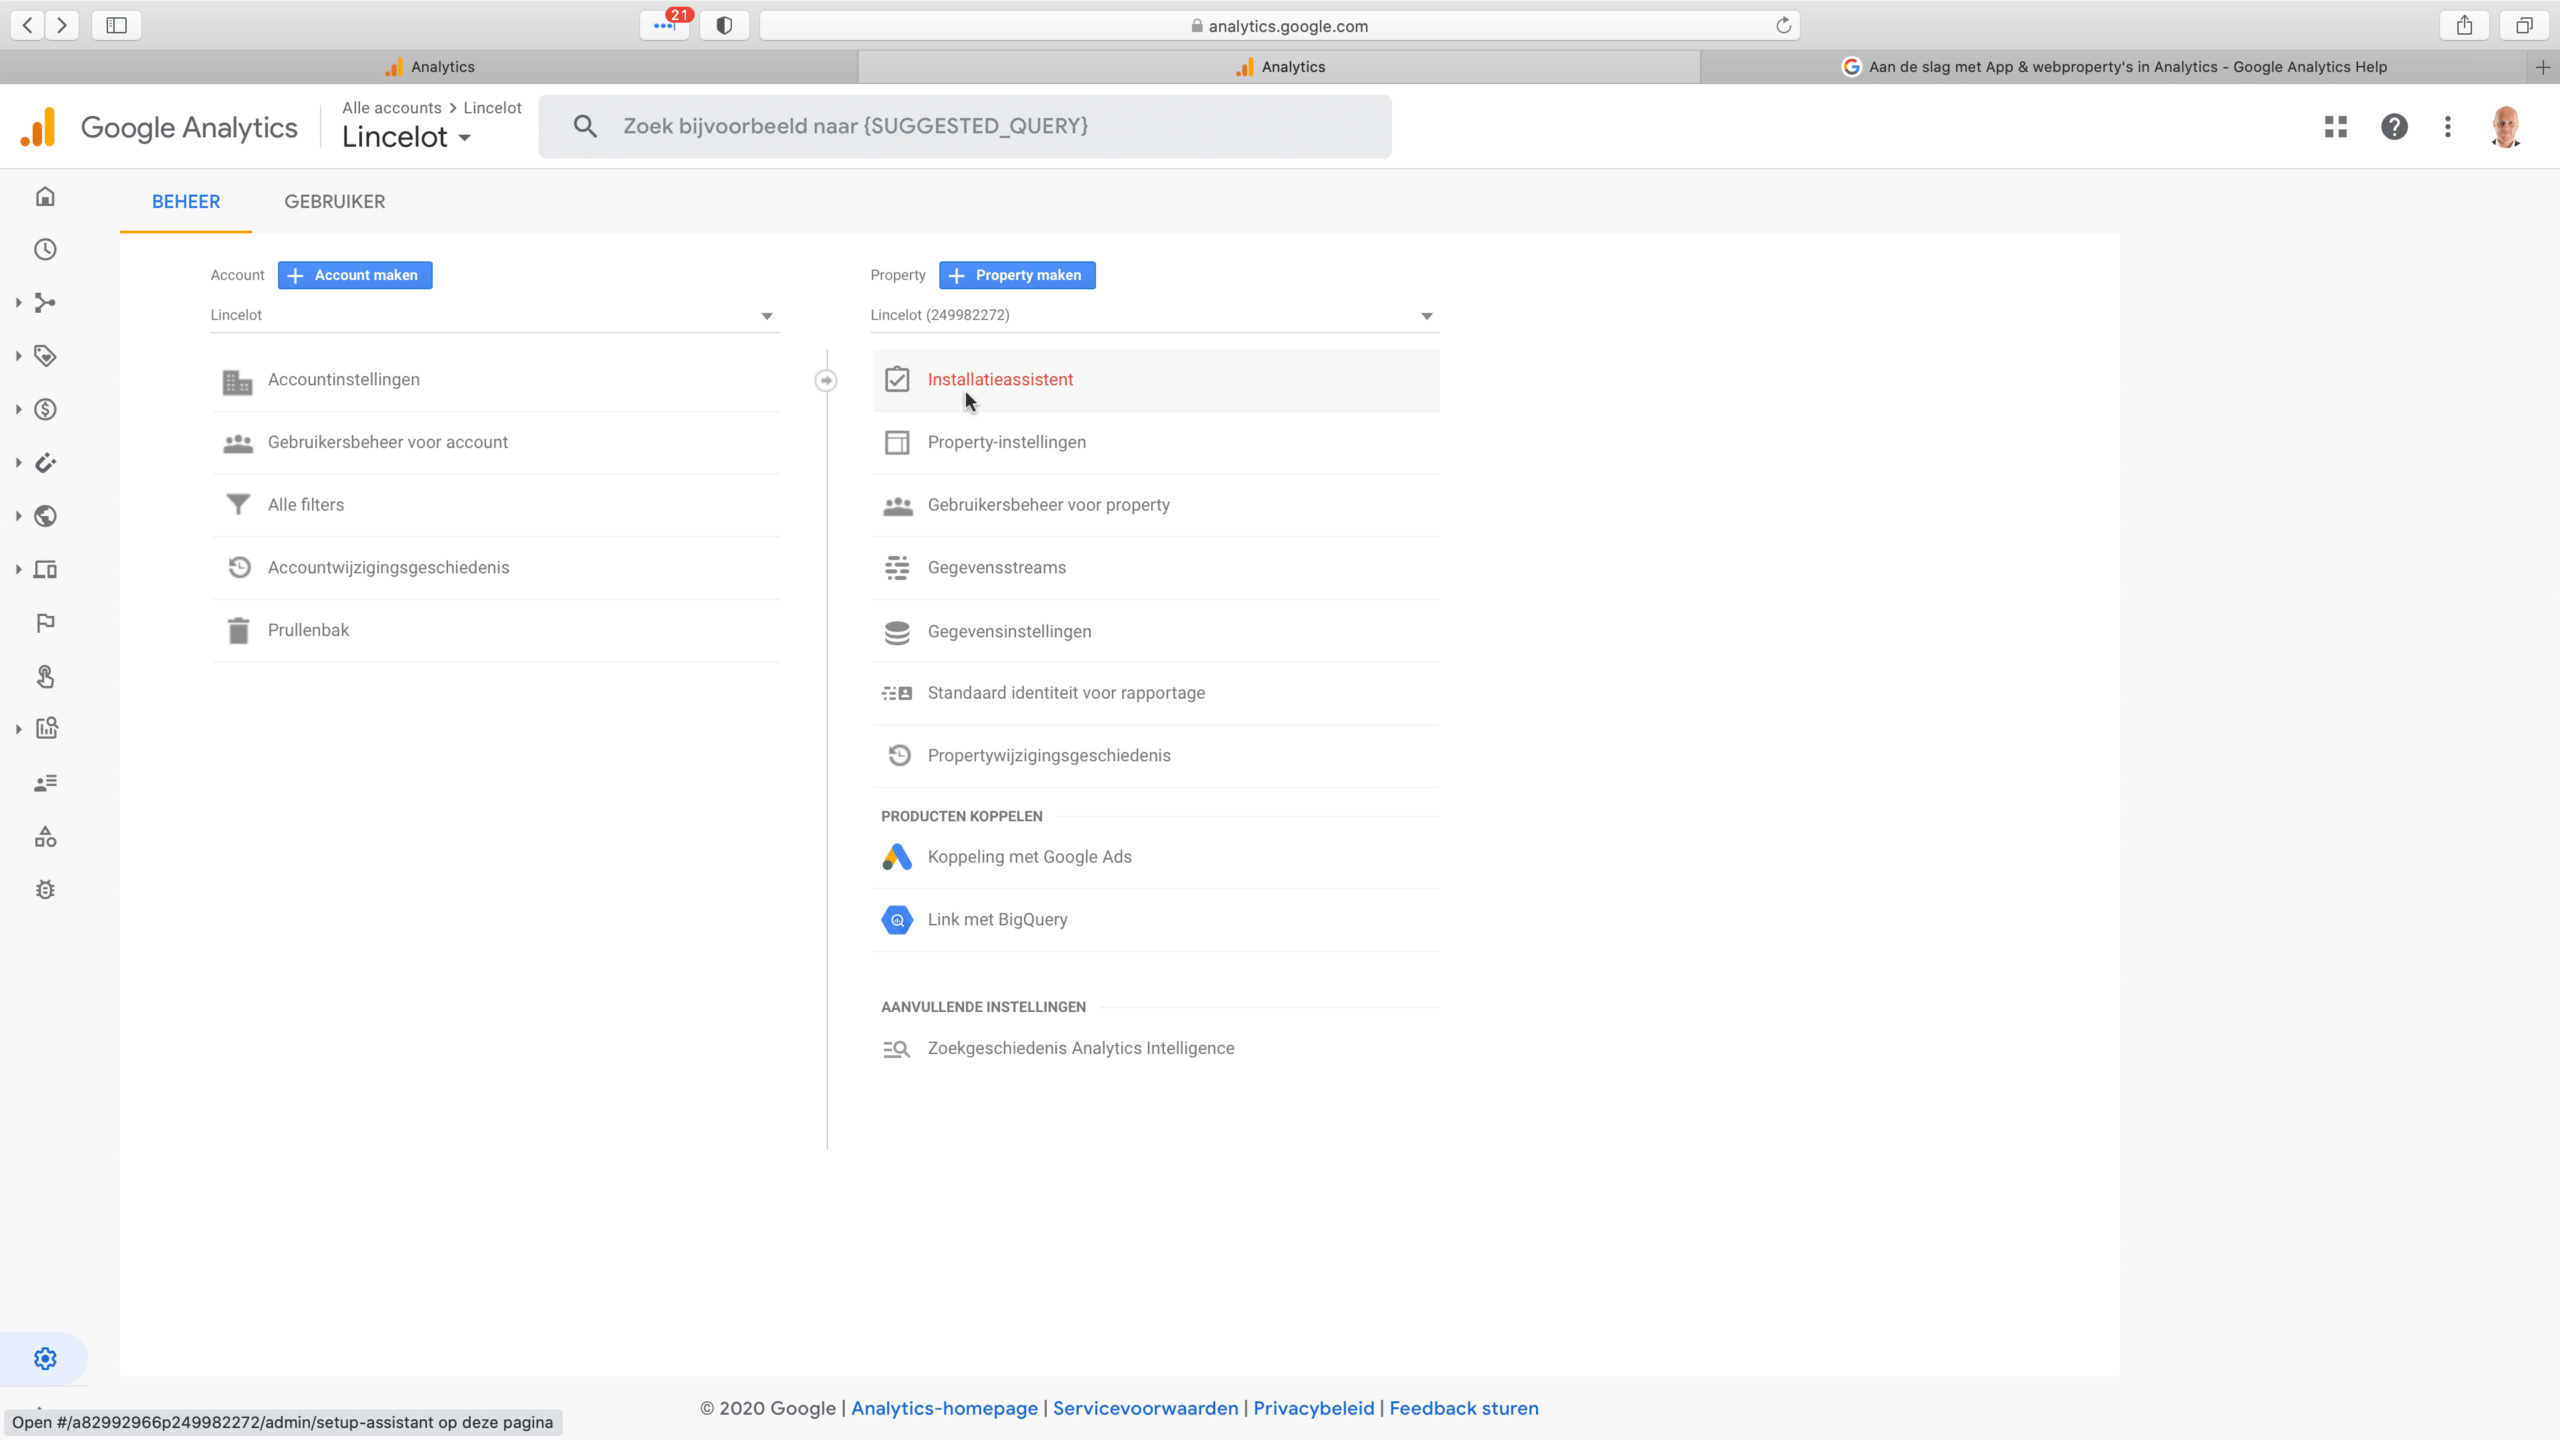Open the tag icon in the sidebar
Image resolution: width=2560 pixels, height=1440 pixels.
tap(45, 356)
